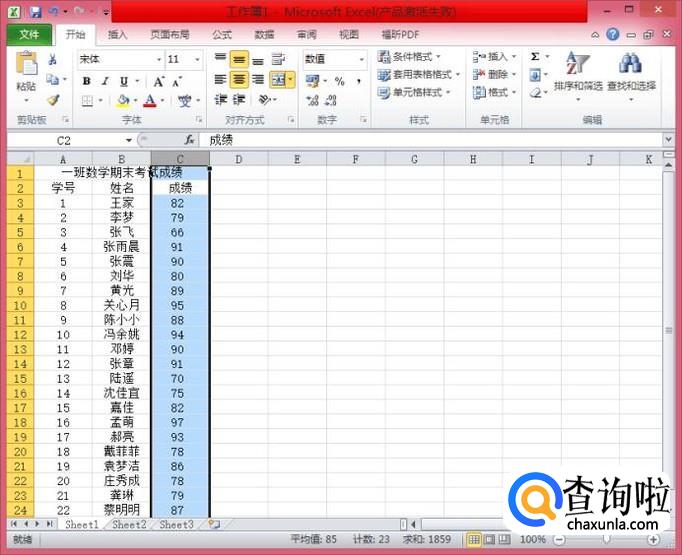Viewport: 682px width, 555px height.
Task: Open Cell Styles dropdown
Action: (x=414, y=92)
